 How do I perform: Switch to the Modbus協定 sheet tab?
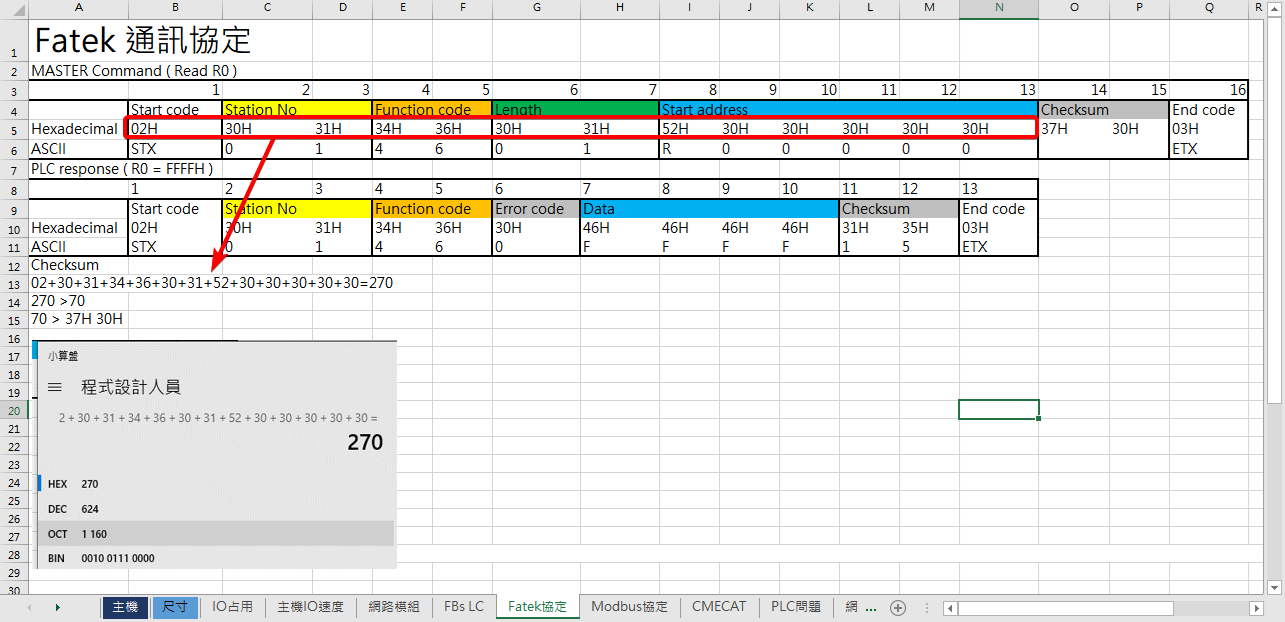click(x=629, y=607)
